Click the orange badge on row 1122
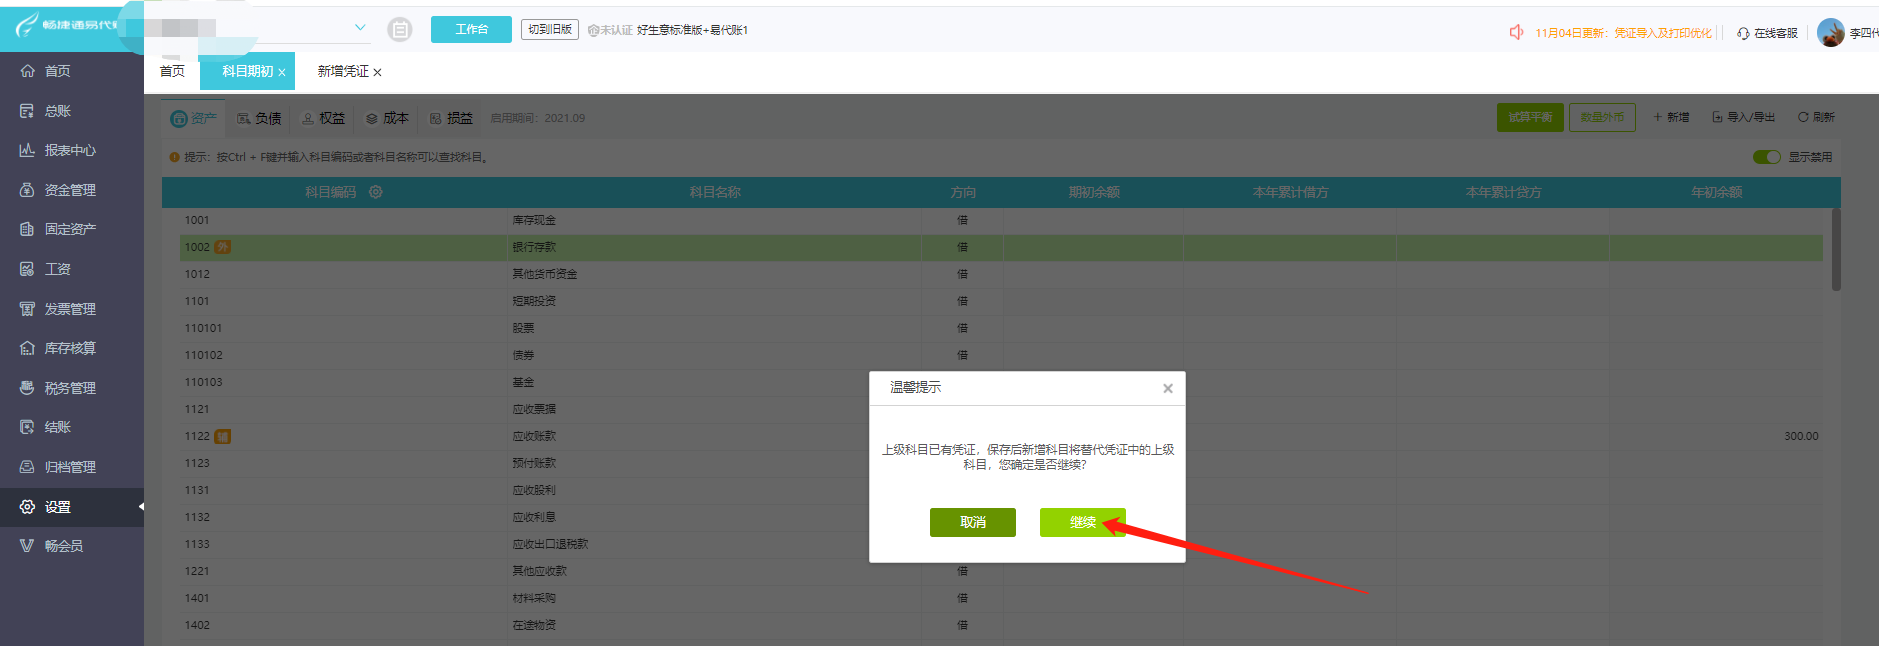This screenshot has height=646, width=1879. (223, 436)
